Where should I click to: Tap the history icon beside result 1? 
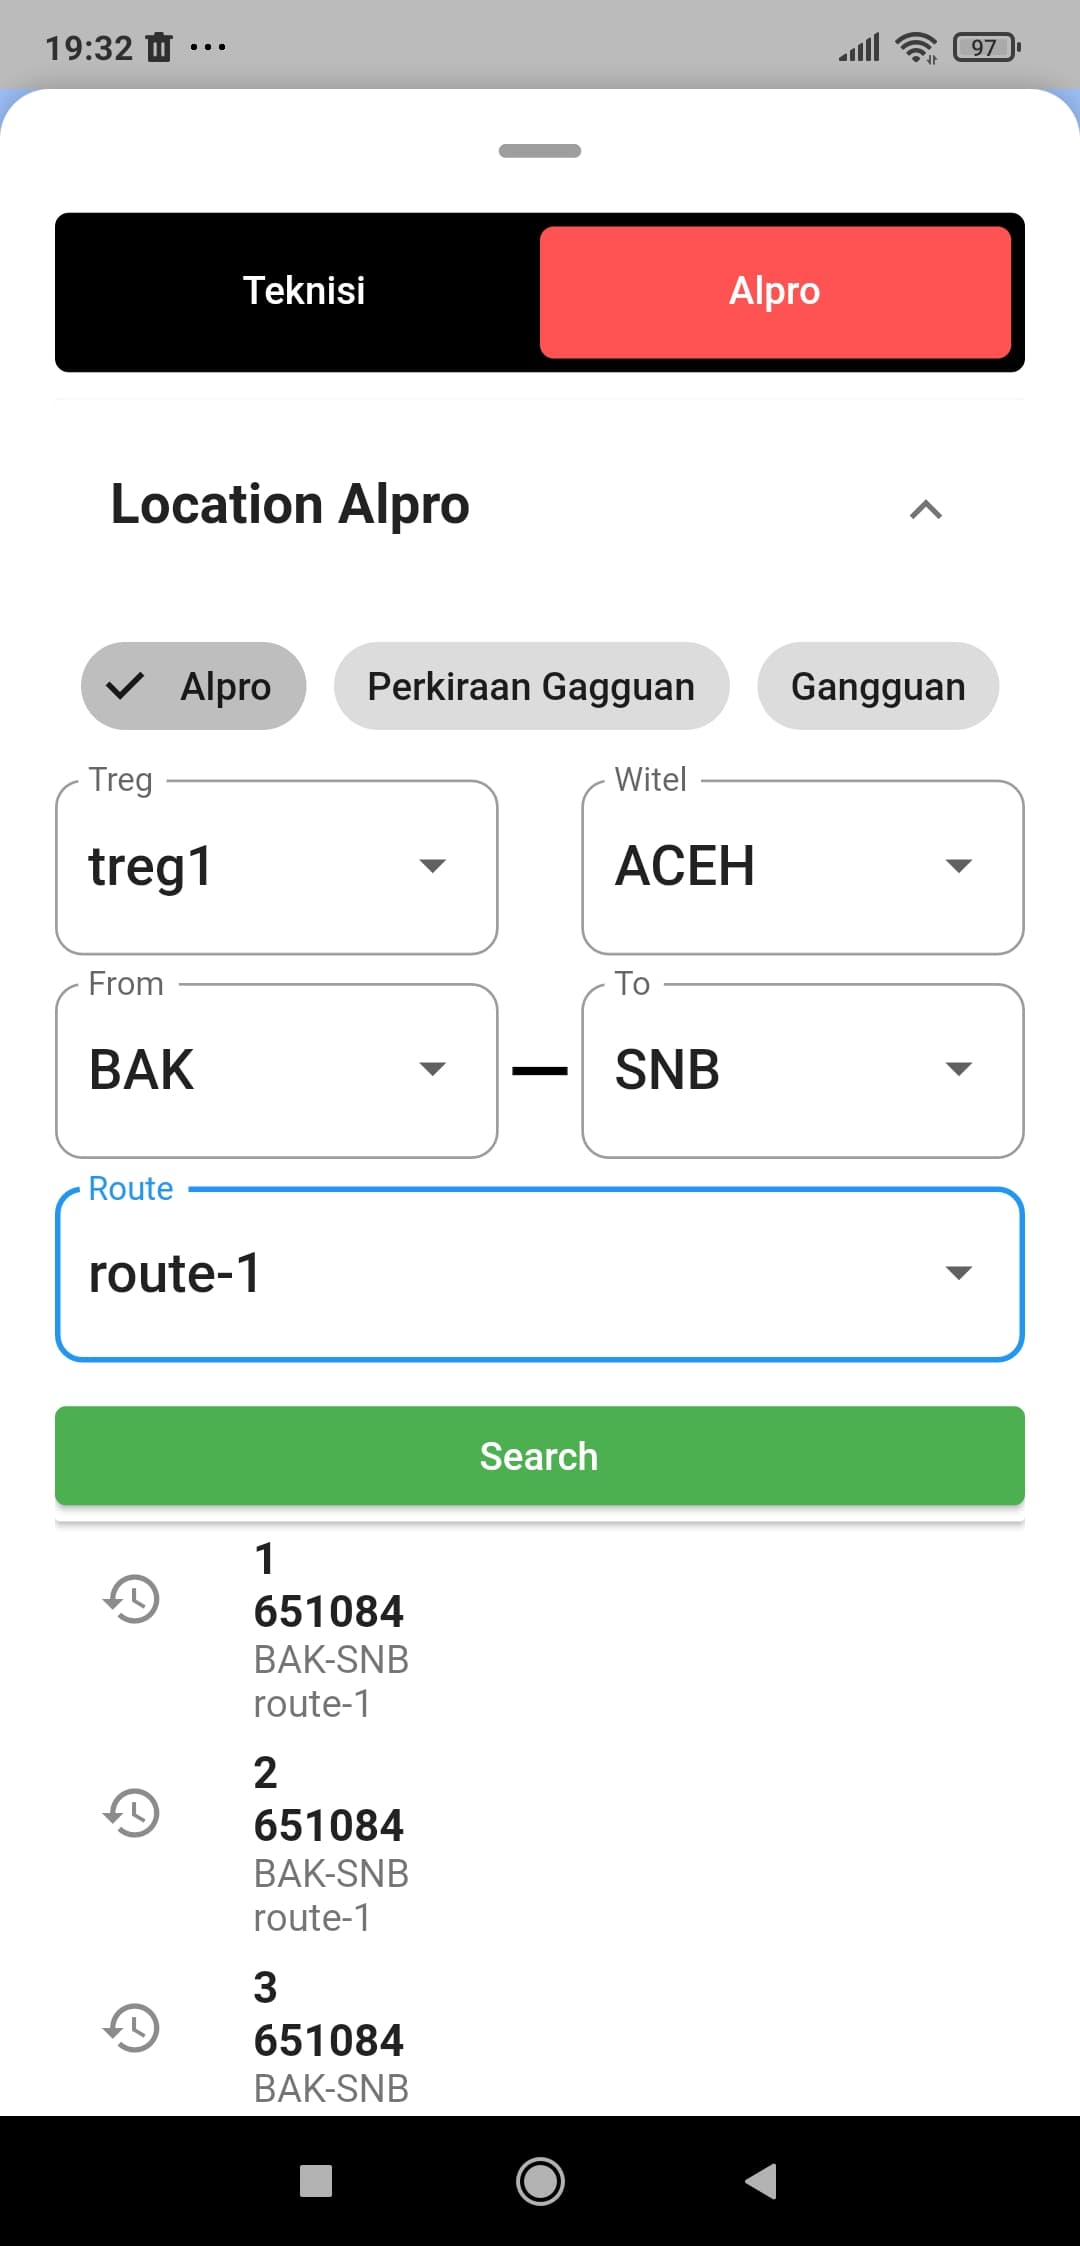131,1599
